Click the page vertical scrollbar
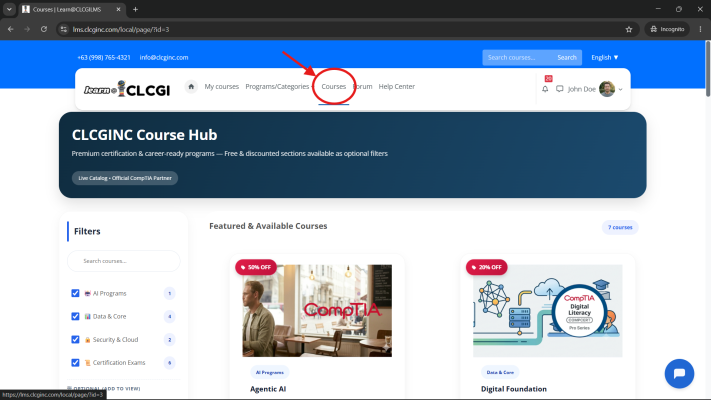 (x=708, y=68)
